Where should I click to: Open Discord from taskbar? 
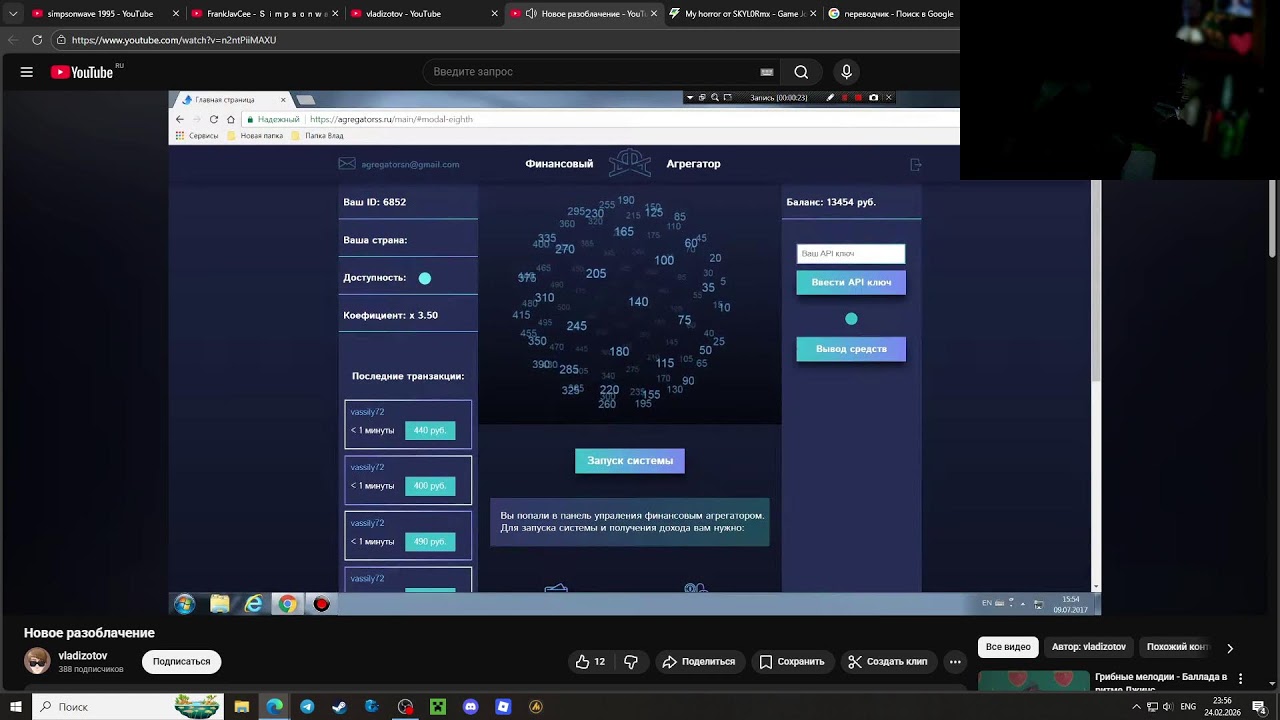470,707
